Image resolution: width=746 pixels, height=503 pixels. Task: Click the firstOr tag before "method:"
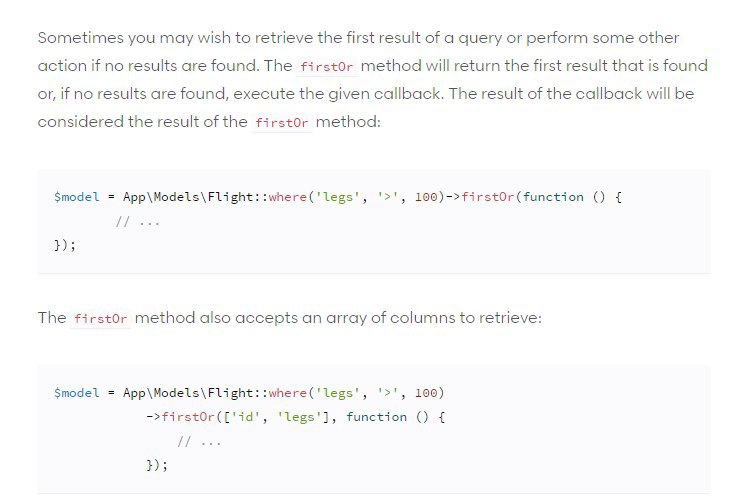coord(282,122)
